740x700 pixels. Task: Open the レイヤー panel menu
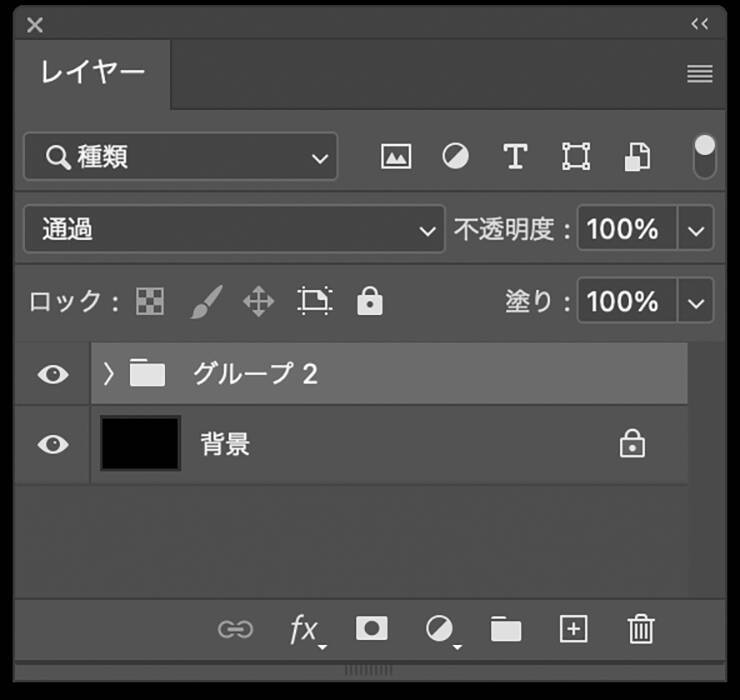pos(700,74)
